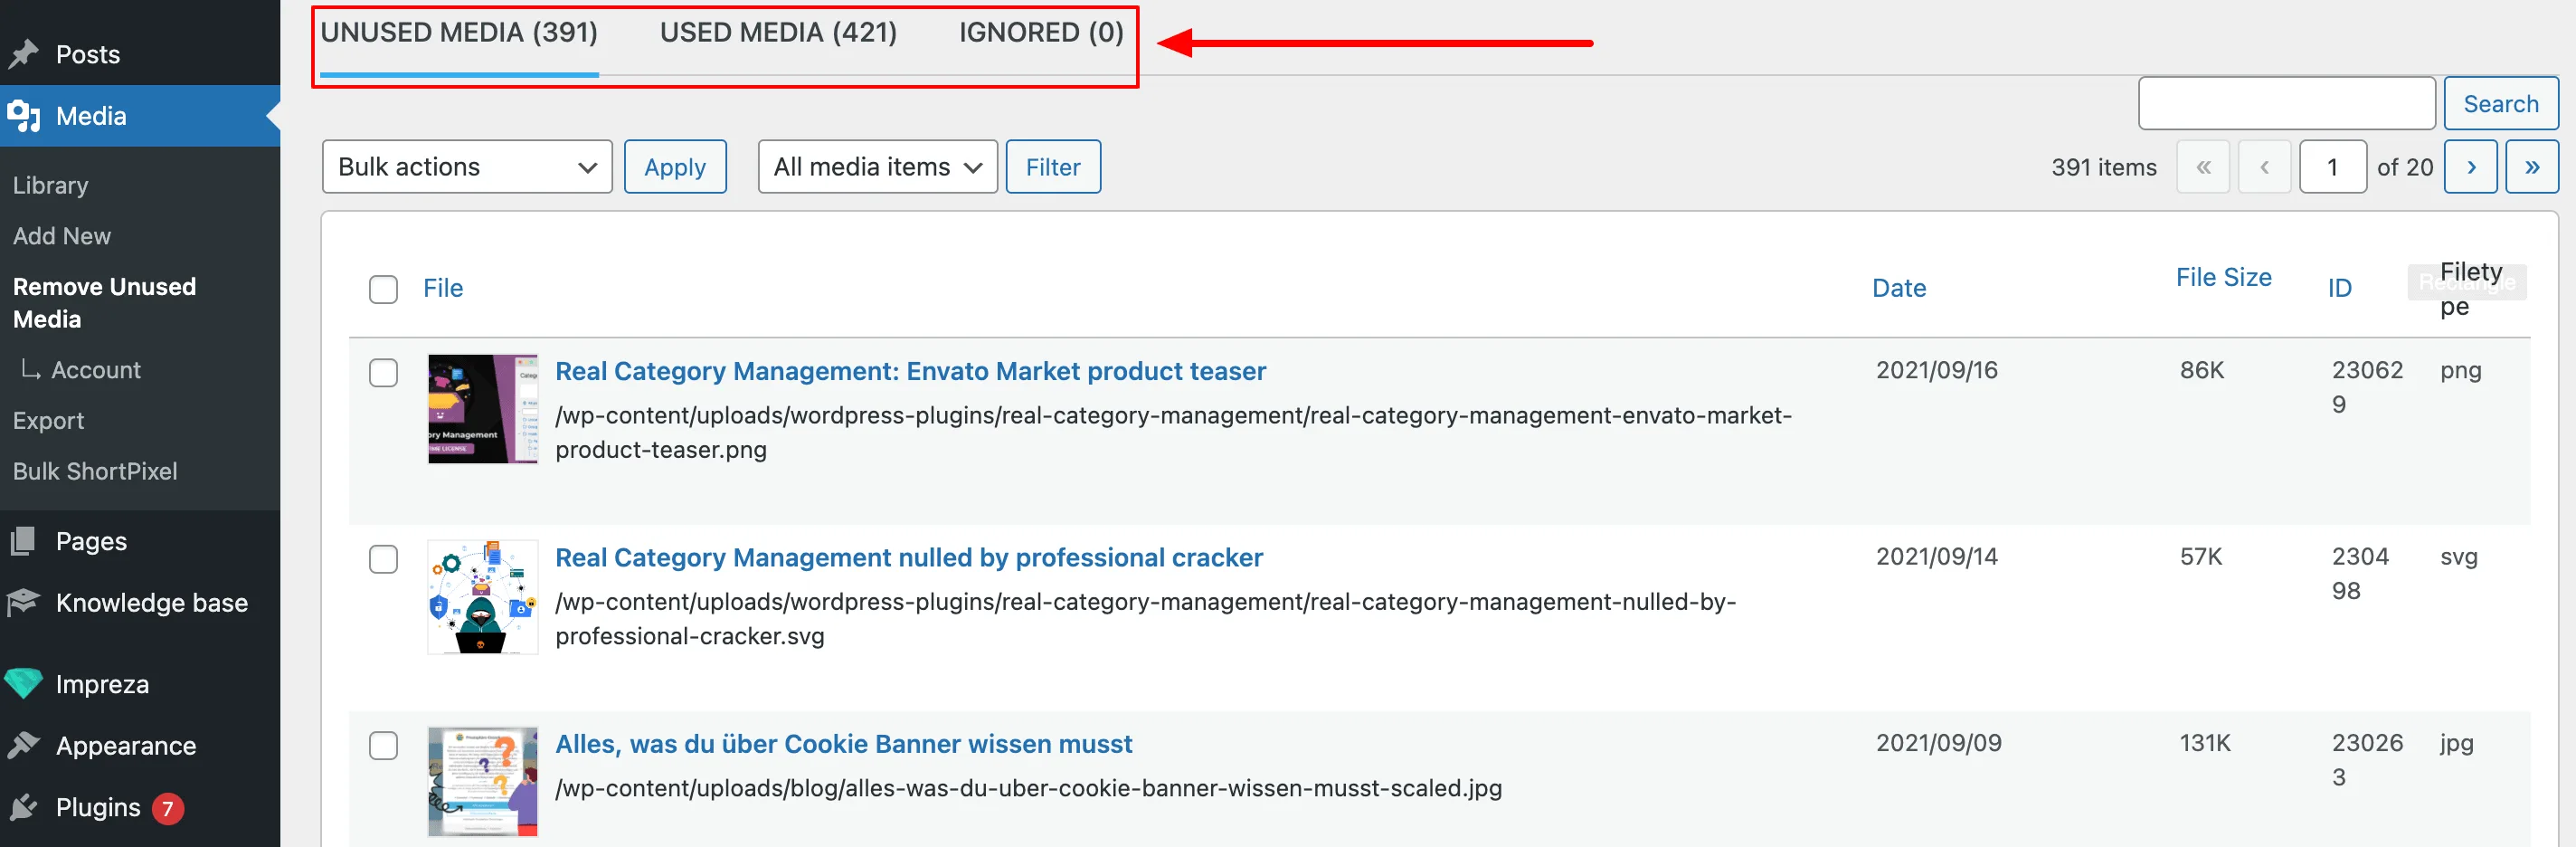Open the Bulk actions dropdown

pos(466,167)
